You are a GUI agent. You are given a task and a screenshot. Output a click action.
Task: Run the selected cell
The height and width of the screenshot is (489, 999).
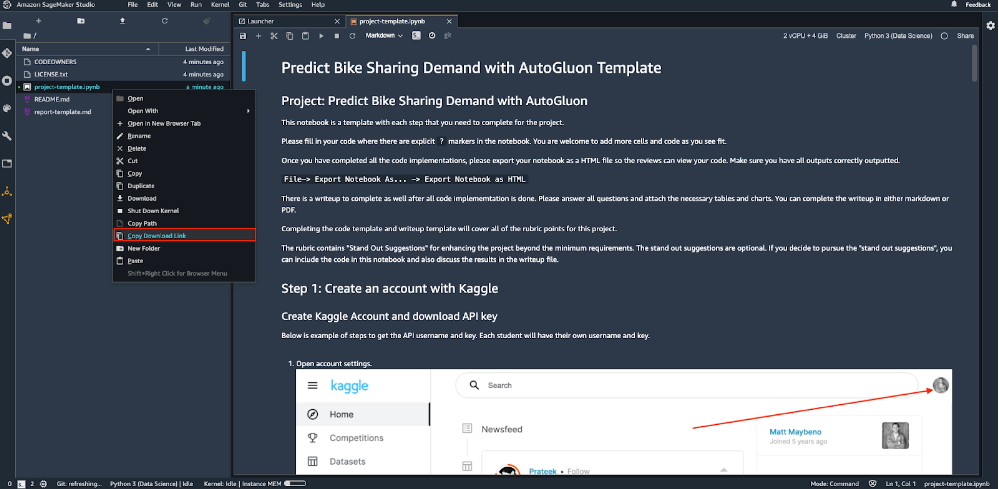click(321, 36)
